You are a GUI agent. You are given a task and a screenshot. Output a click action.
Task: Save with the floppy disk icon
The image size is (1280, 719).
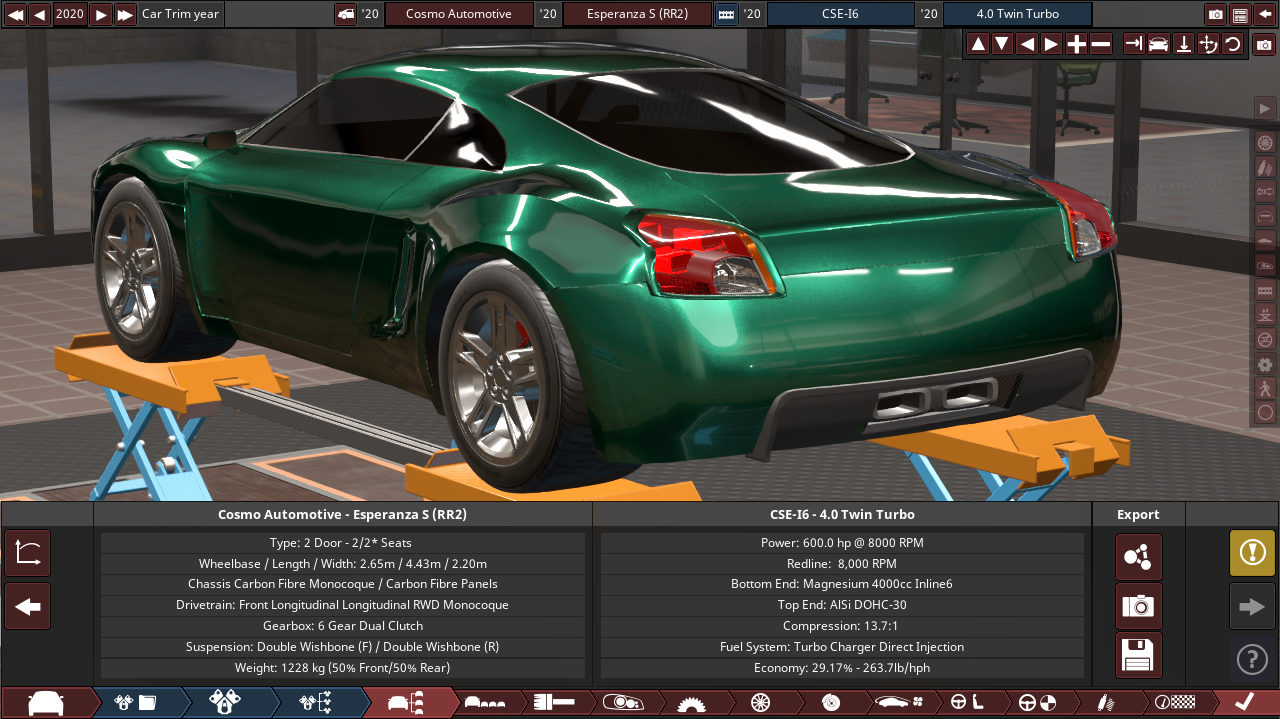1139,656
